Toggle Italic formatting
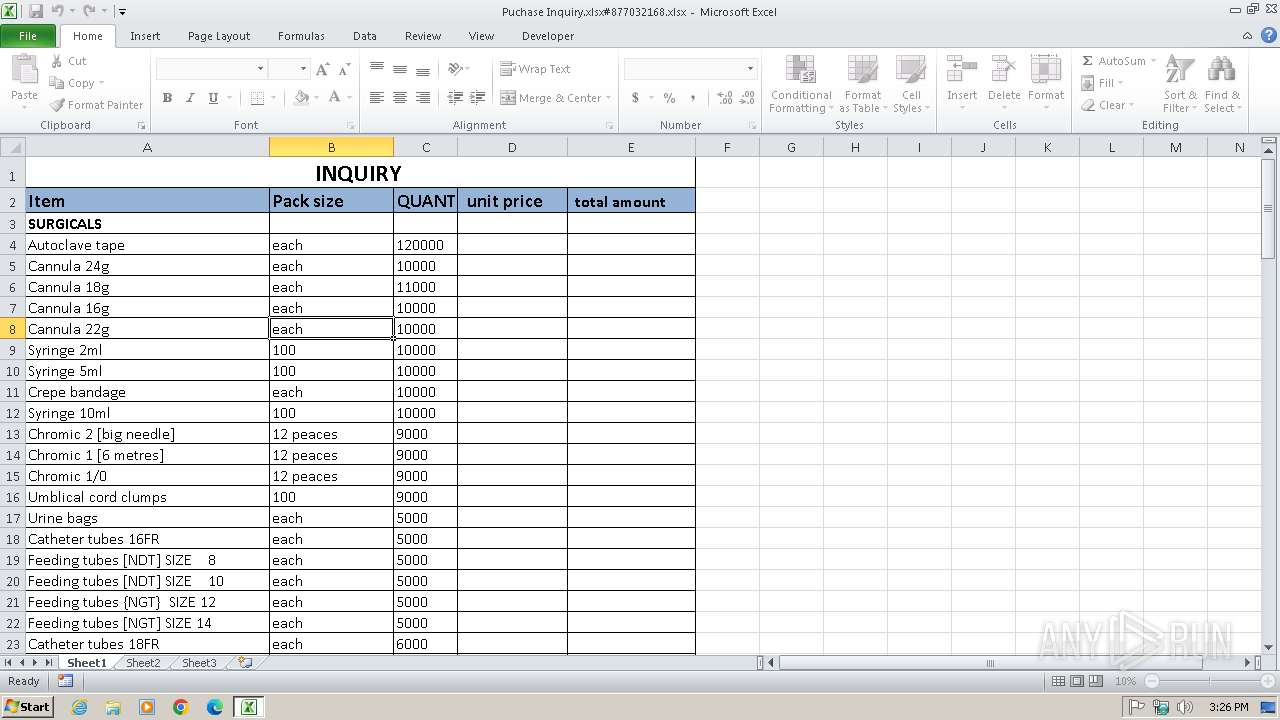 (190, 98)
